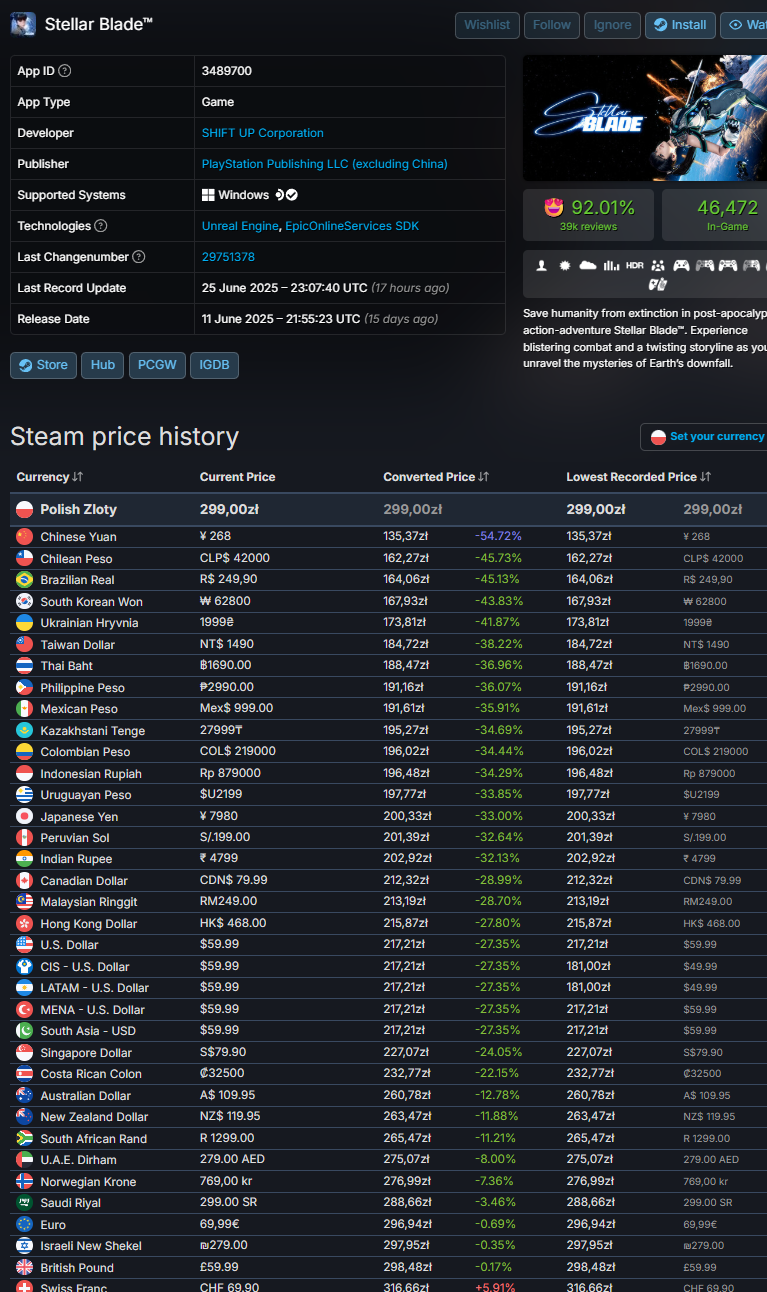Open the Technologies help question-mark icon
This screenshot has height=1292, width=767.
[101, 226]
